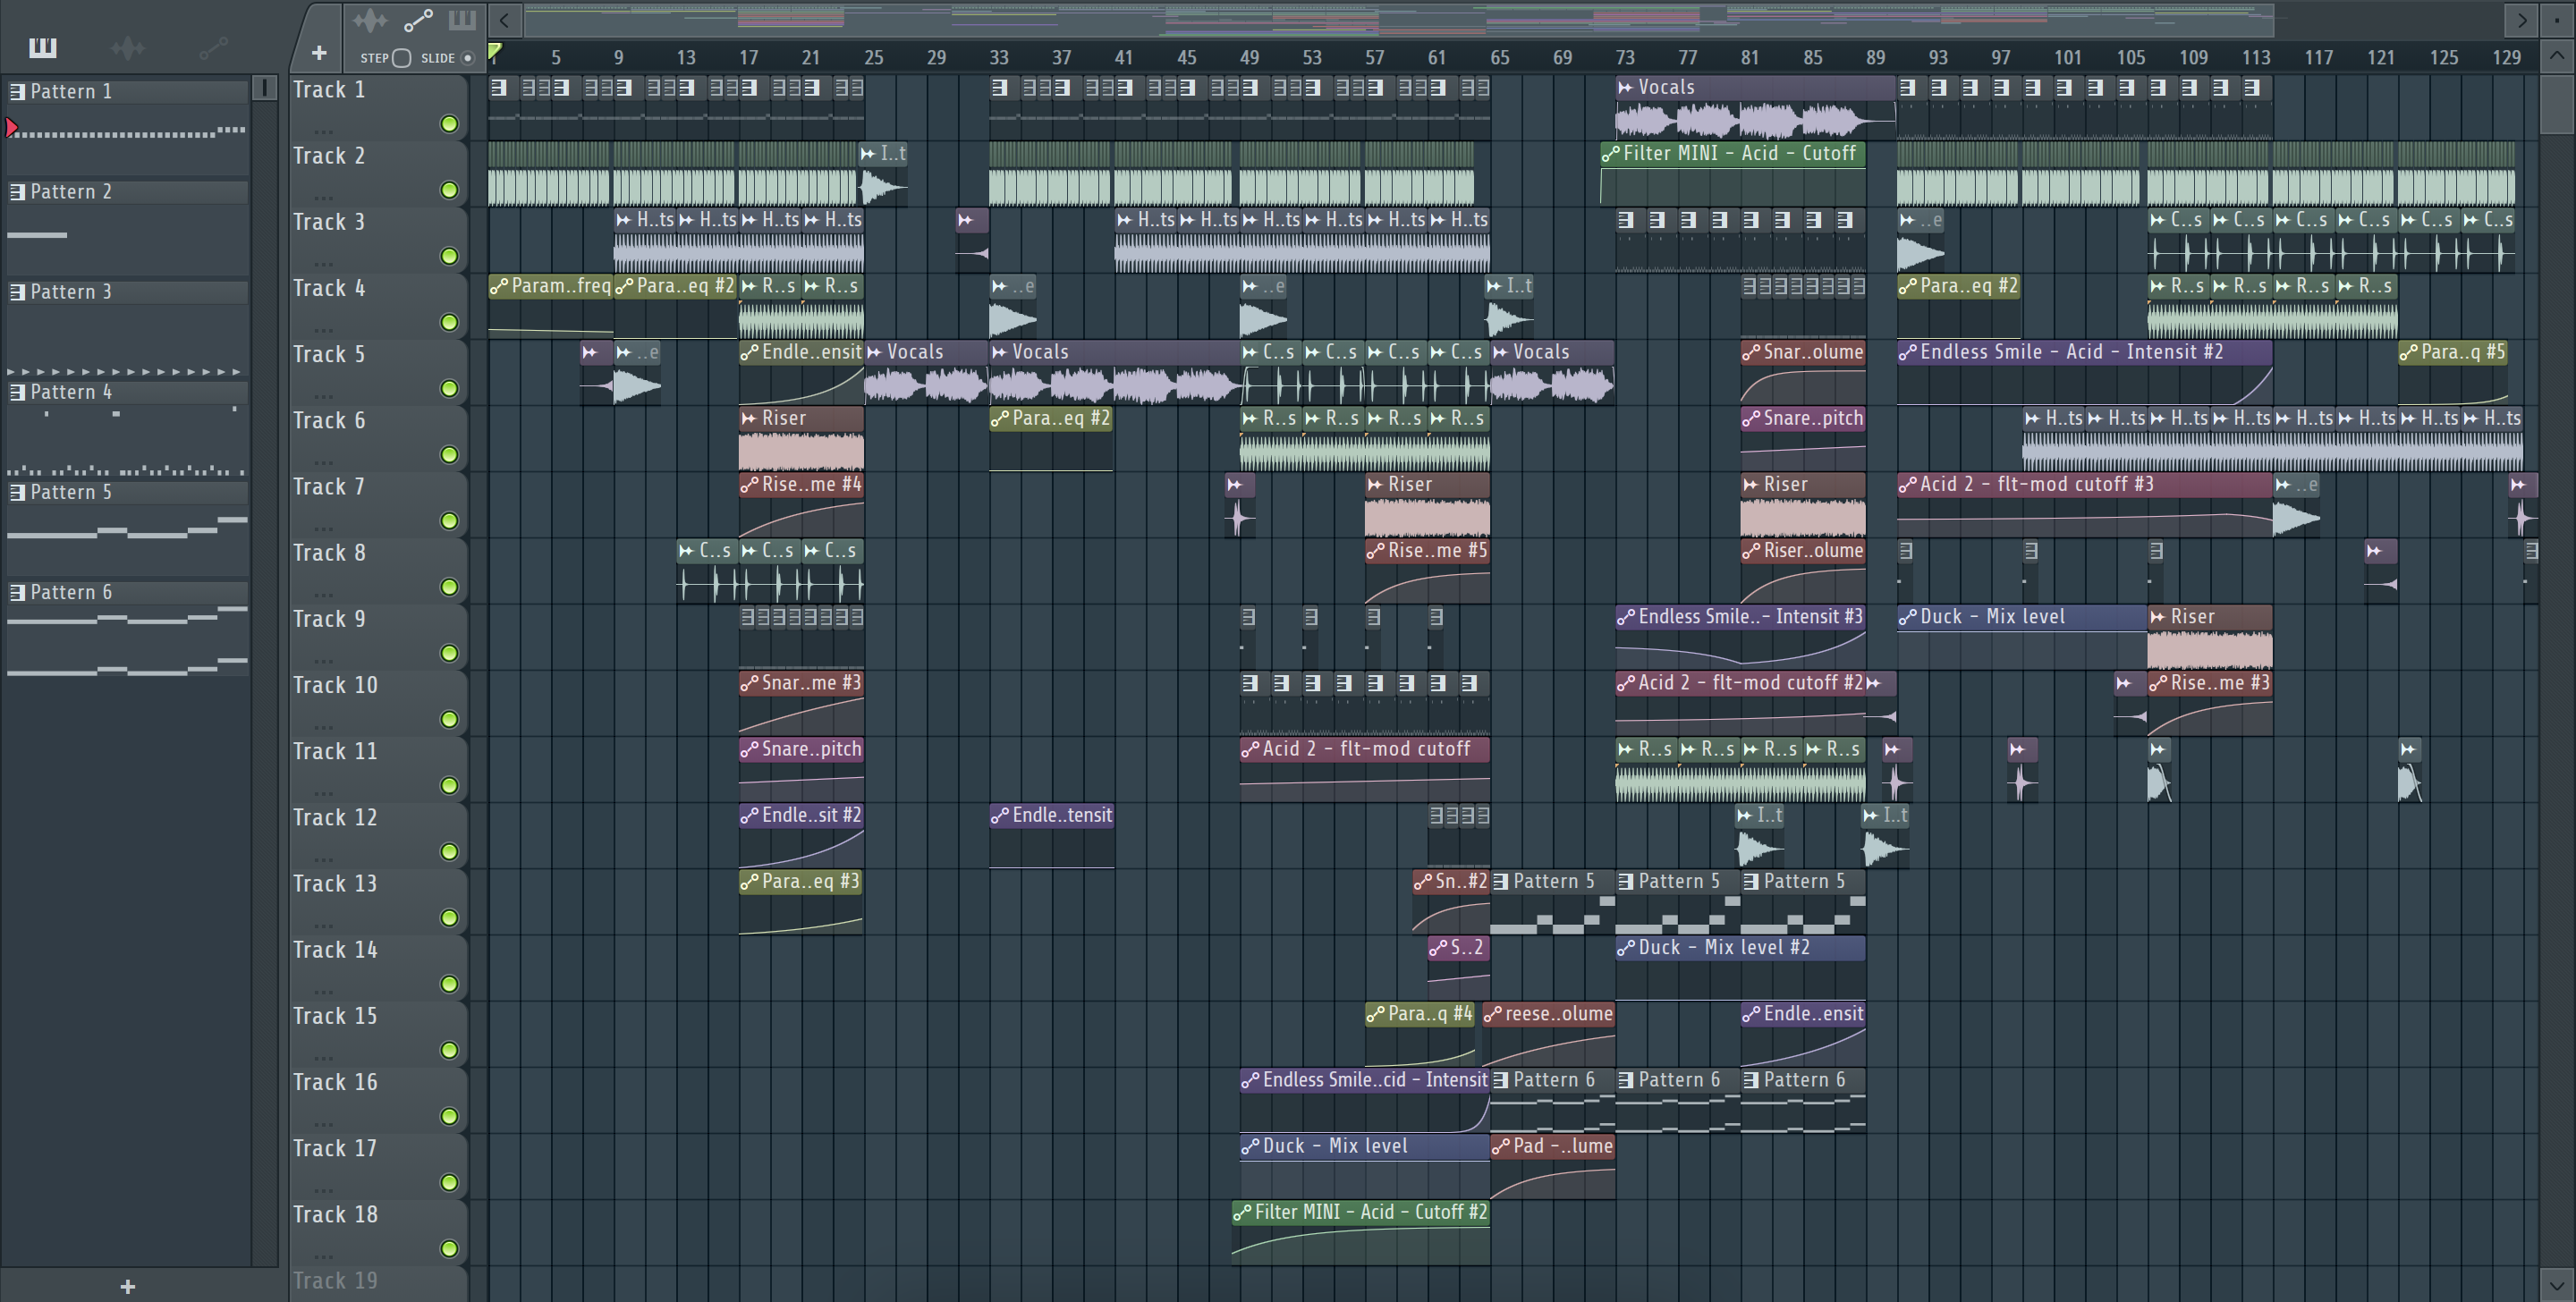Click the red play marker under Pattern 1

coord(11,128)
